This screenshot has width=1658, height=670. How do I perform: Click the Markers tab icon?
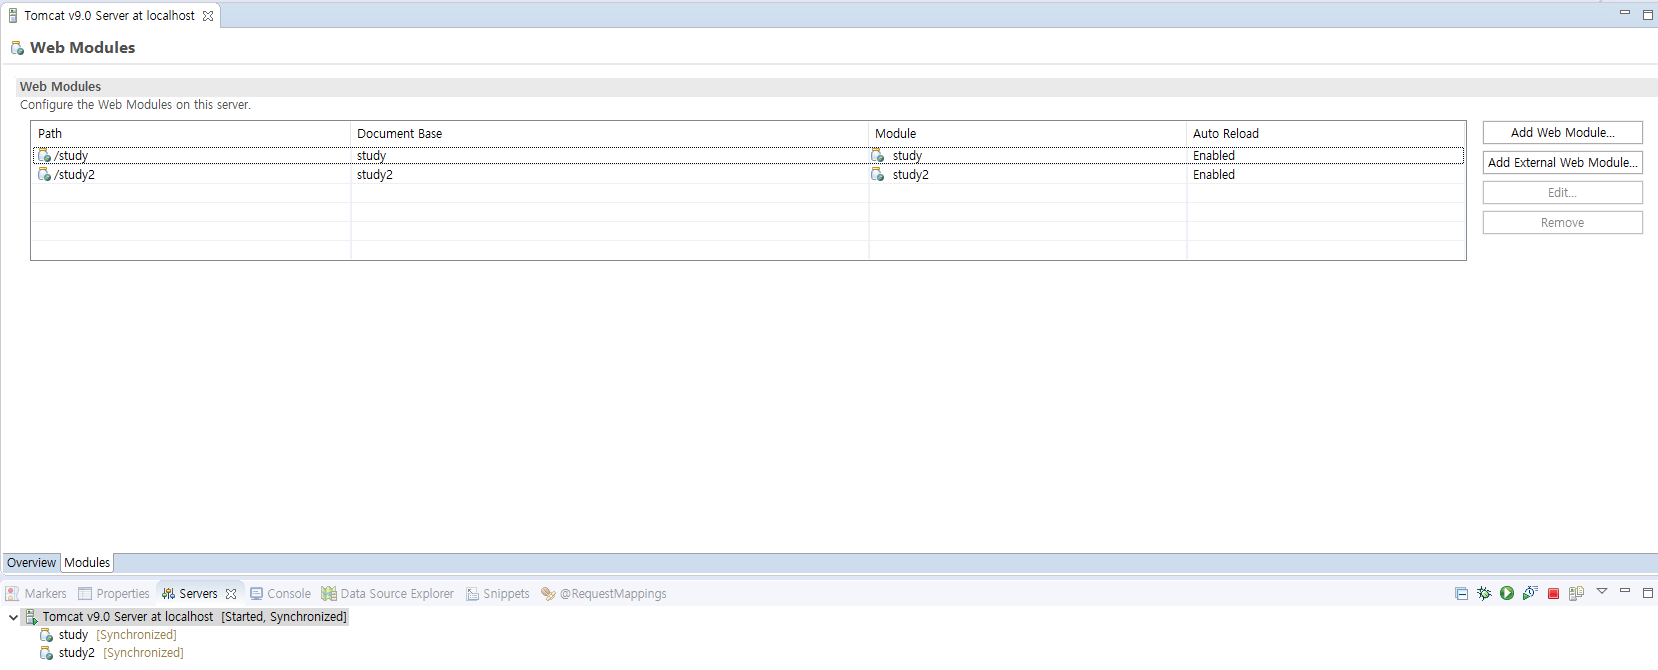[12, 594]
